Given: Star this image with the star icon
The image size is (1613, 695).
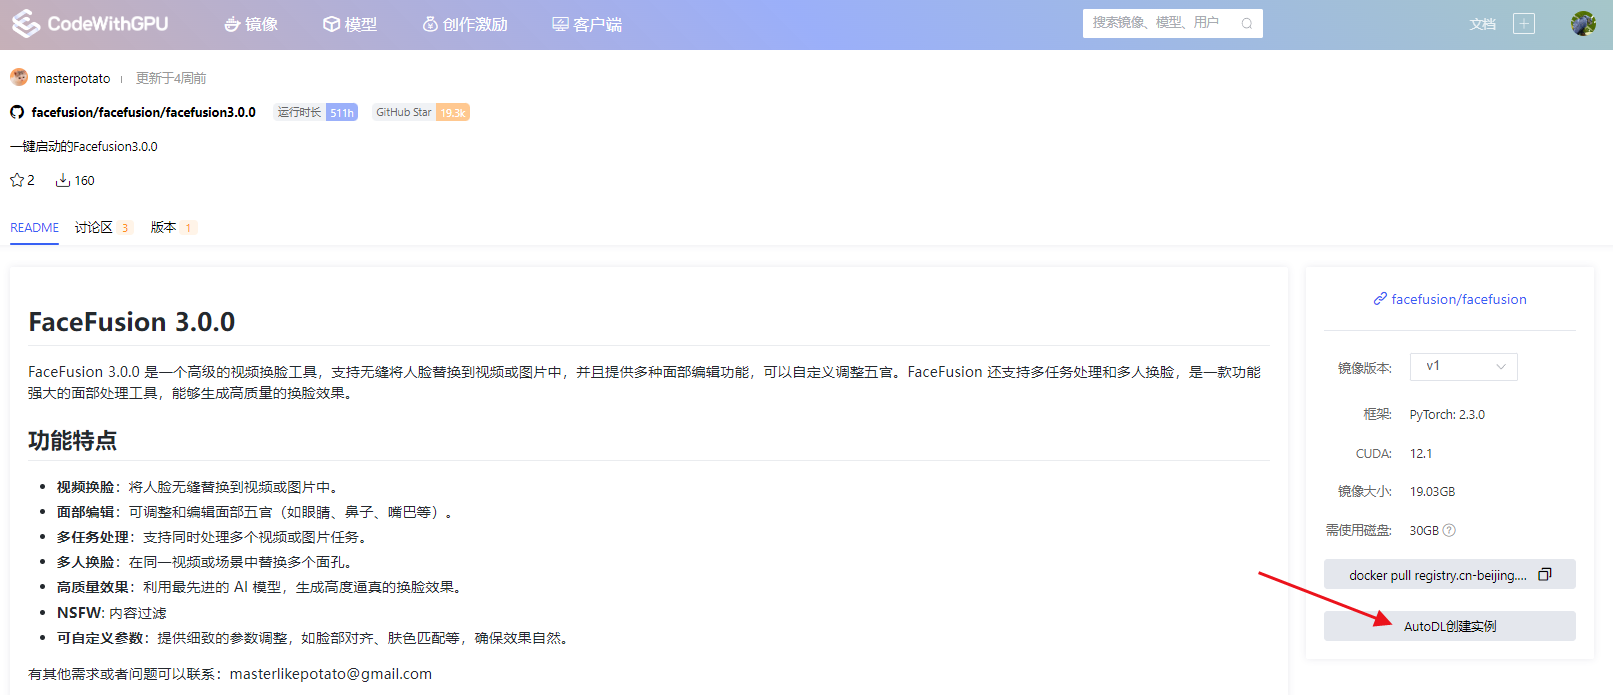Looking at the screenshot, I should (x=17, y=180).
